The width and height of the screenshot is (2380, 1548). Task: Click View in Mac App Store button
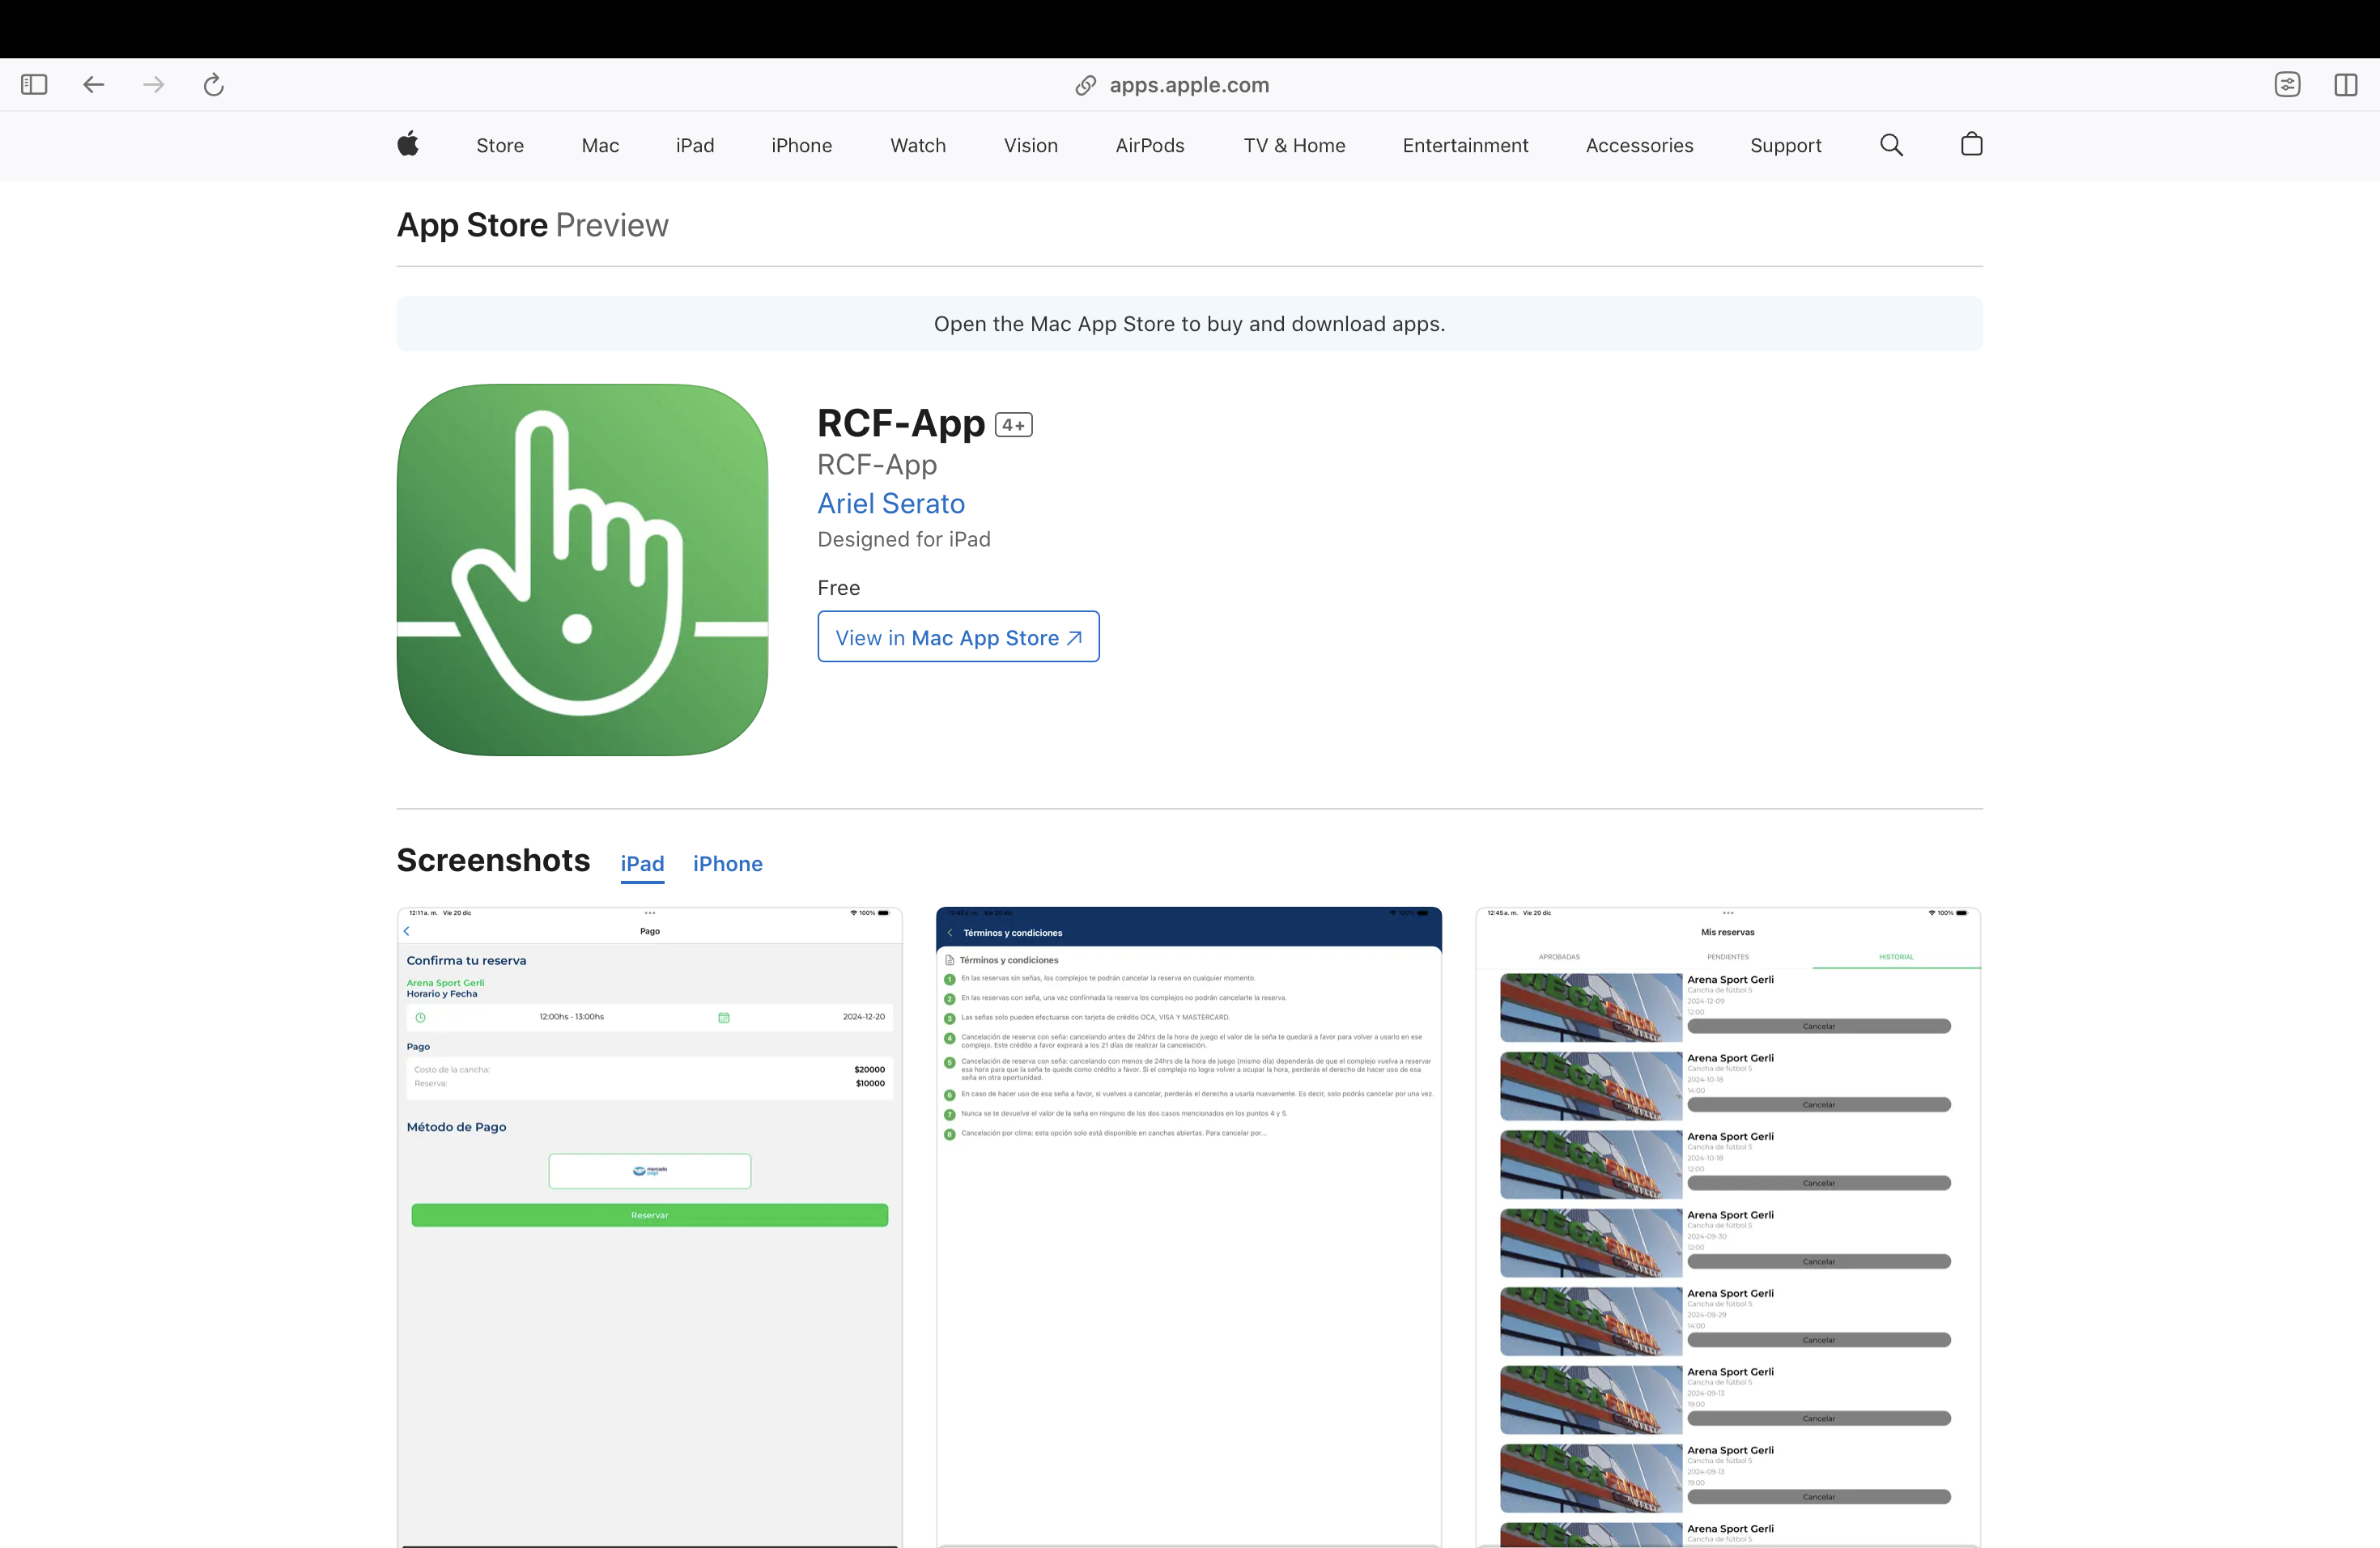point(958,637)
